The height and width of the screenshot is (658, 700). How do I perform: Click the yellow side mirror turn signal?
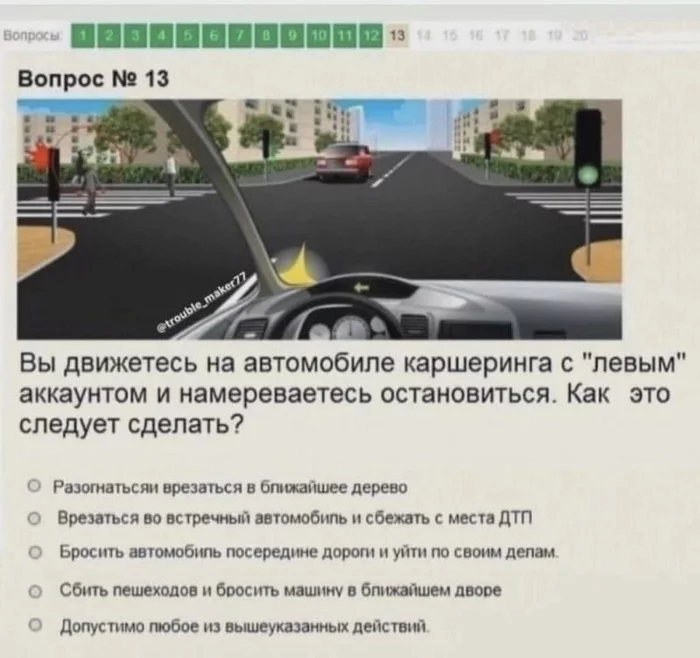point(299,267)
